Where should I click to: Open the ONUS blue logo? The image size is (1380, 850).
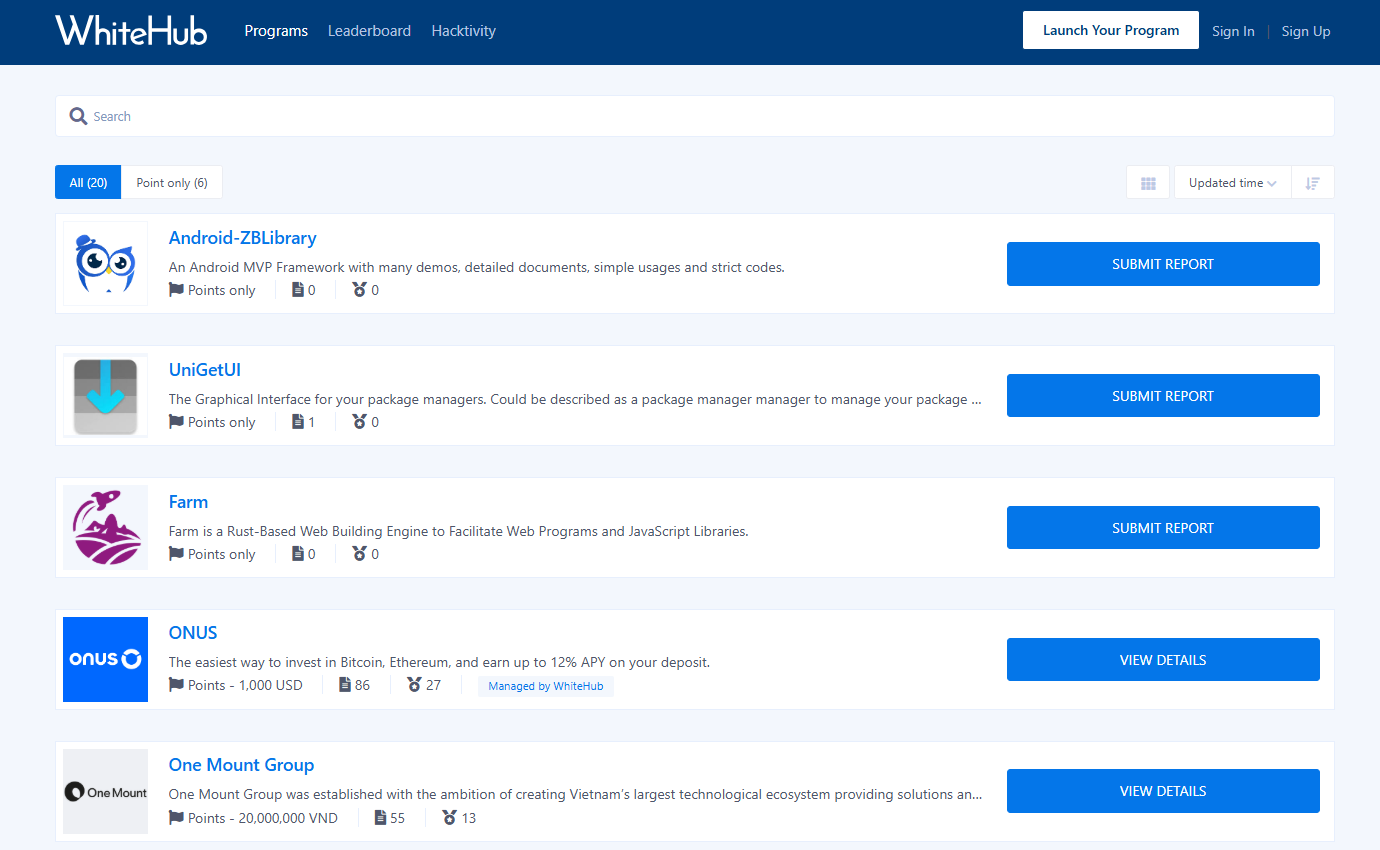(x=105, y=659)
